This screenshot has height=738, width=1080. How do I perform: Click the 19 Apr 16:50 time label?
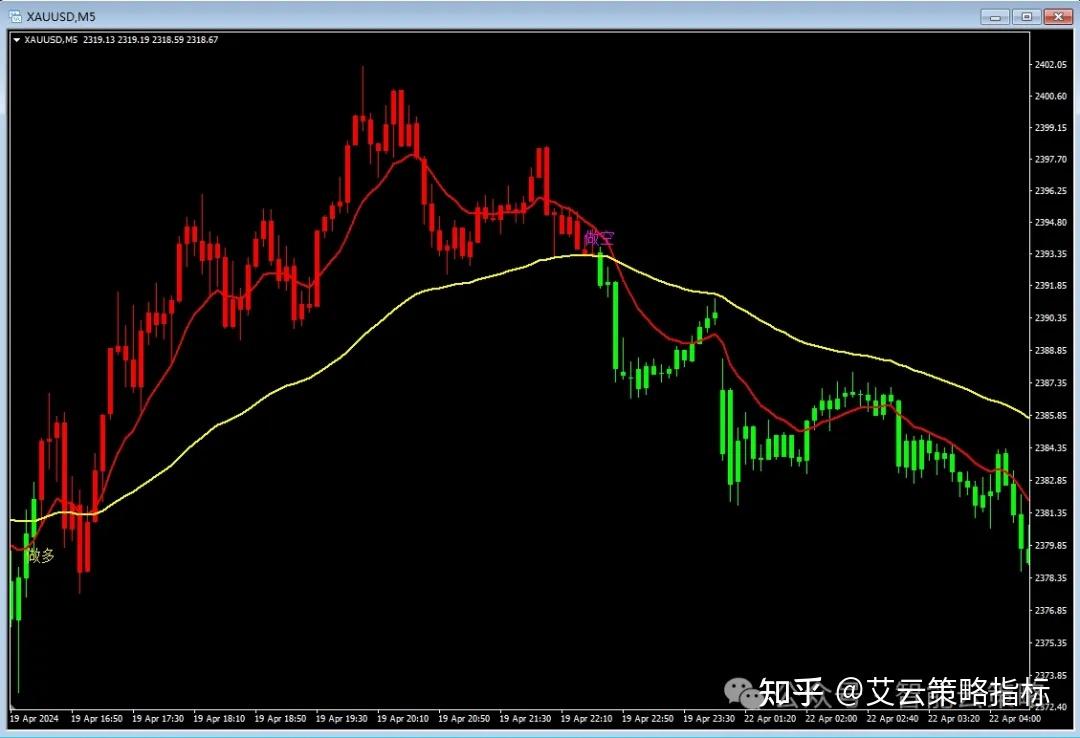pos(96,719)
